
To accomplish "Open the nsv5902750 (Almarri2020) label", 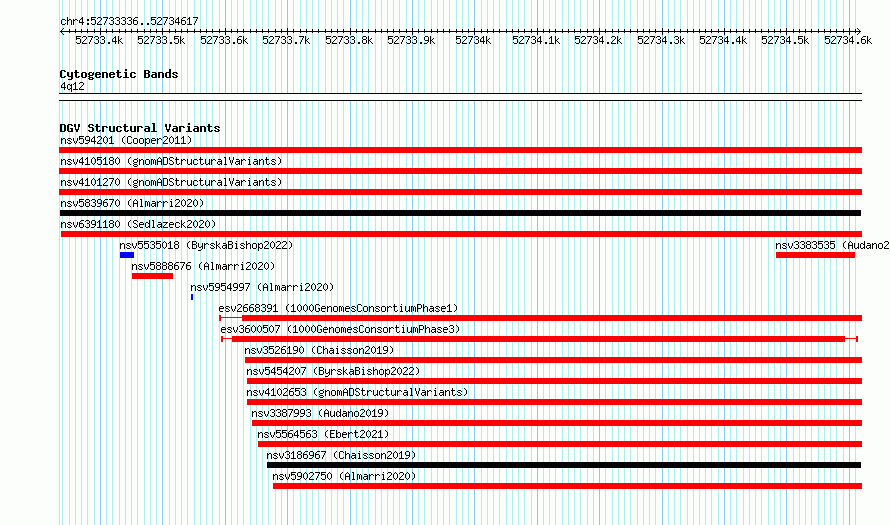I will coord(344,476).
